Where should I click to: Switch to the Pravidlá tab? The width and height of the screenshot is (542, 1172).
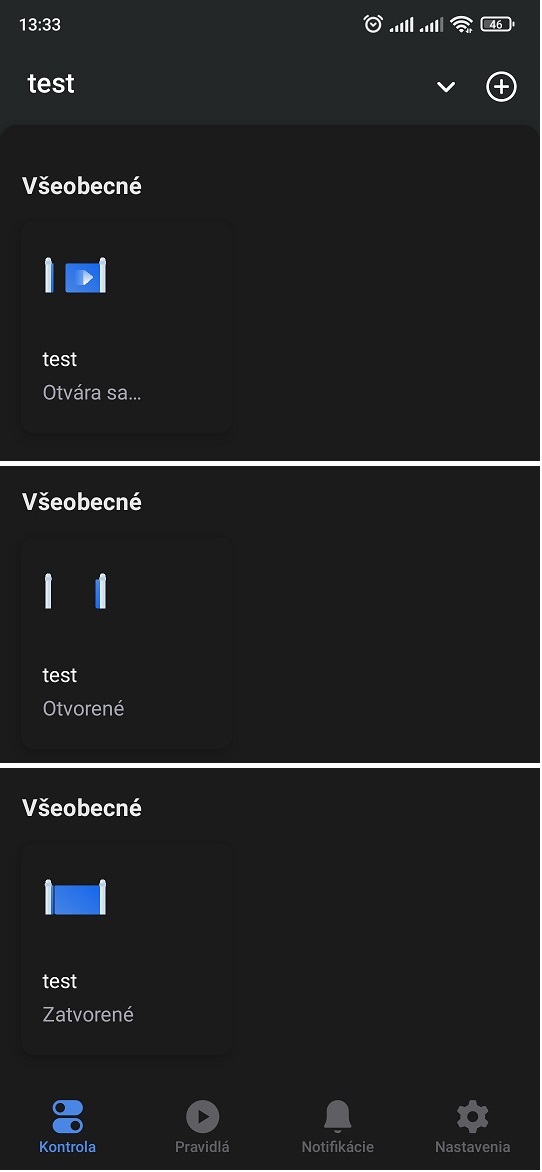coord(202,1126)
